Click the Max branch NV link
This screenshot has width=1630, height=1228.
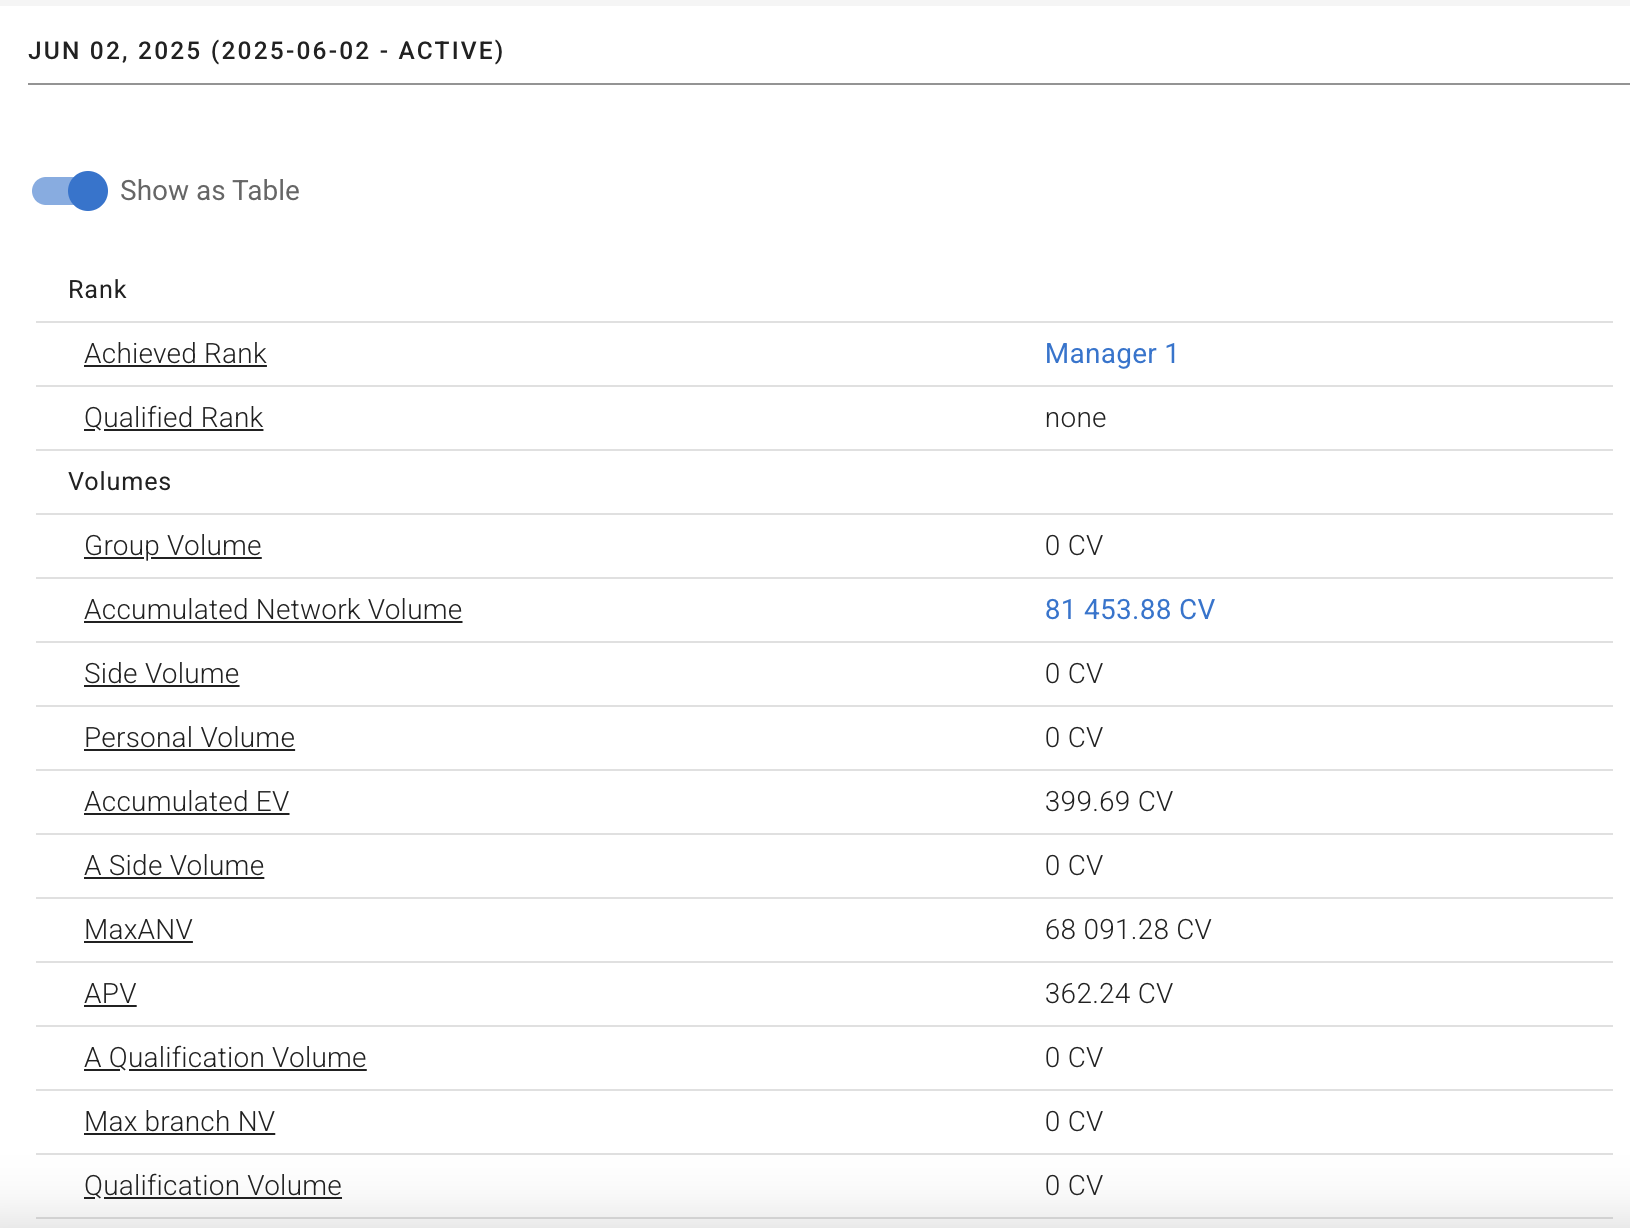(x=179, y=1122)
